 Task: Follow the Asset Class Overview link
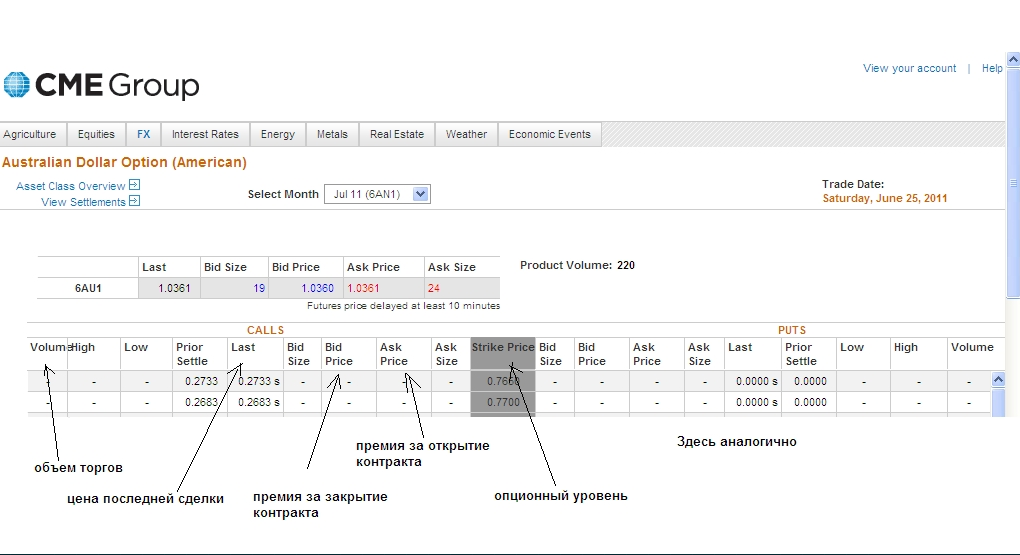coord(70,186)
